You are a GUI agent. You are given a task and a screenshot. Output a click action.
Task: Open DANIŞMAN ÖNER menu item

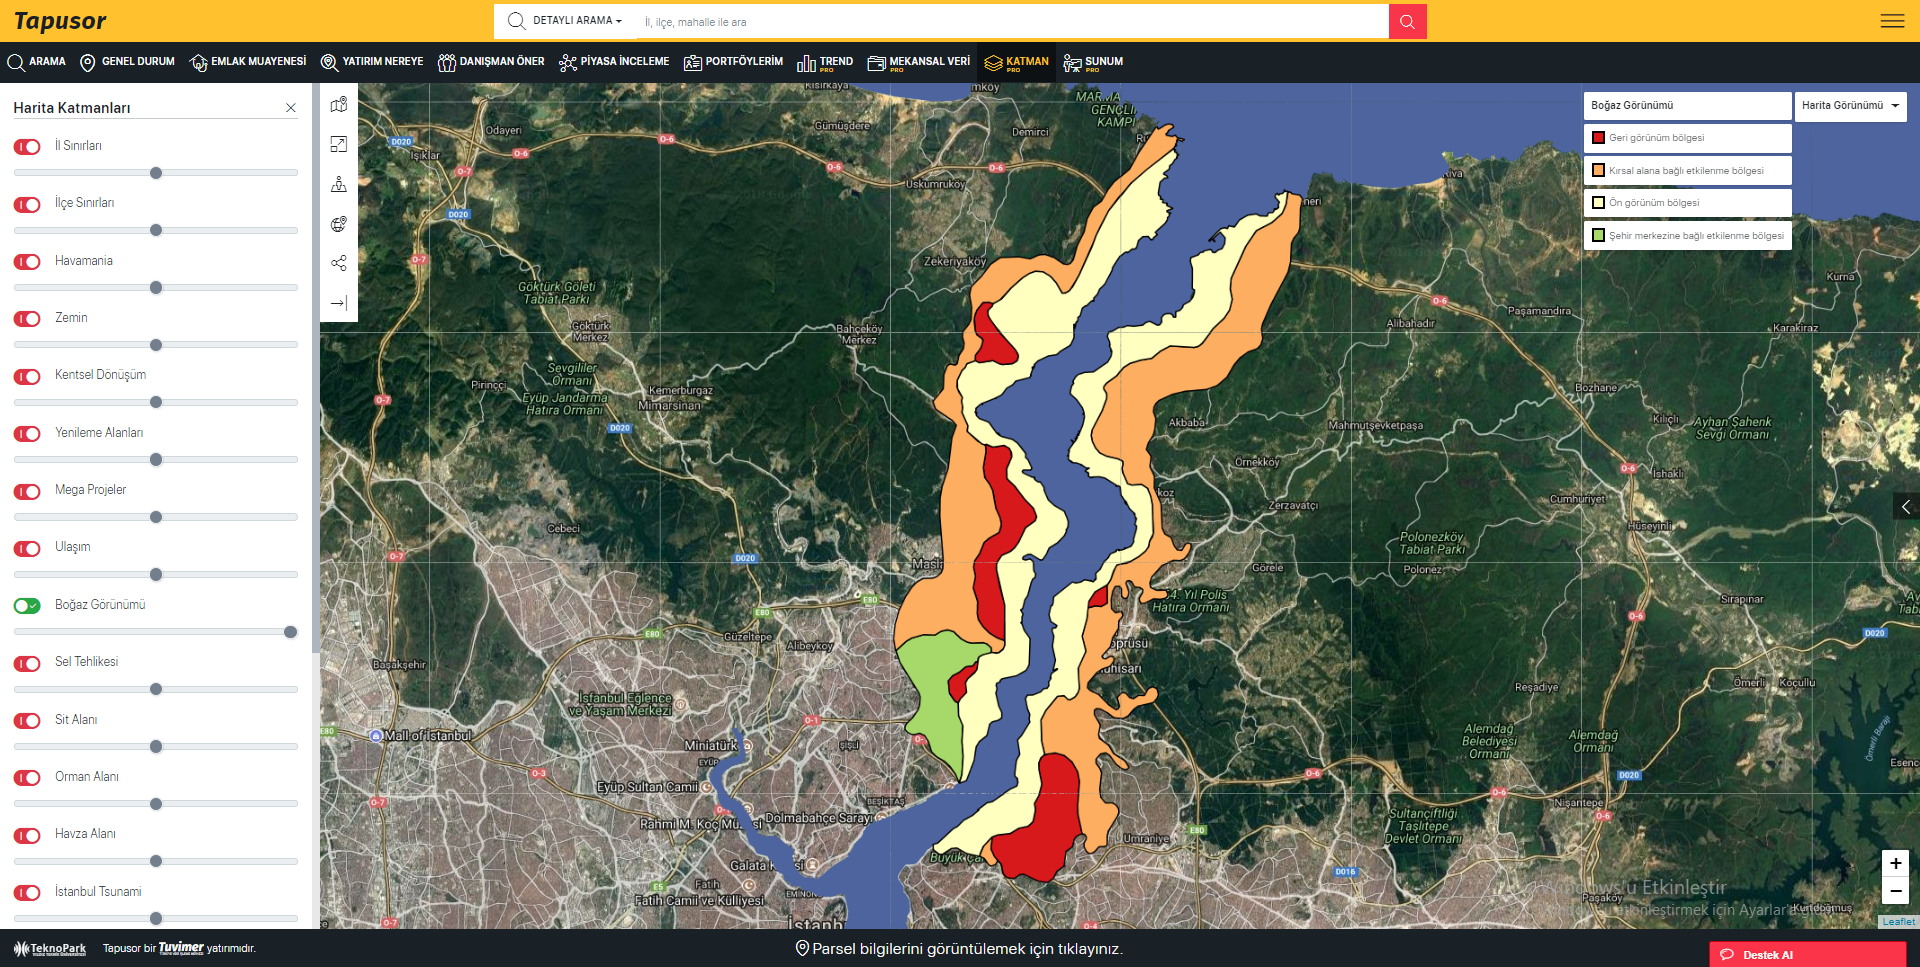tap(491, 62)
